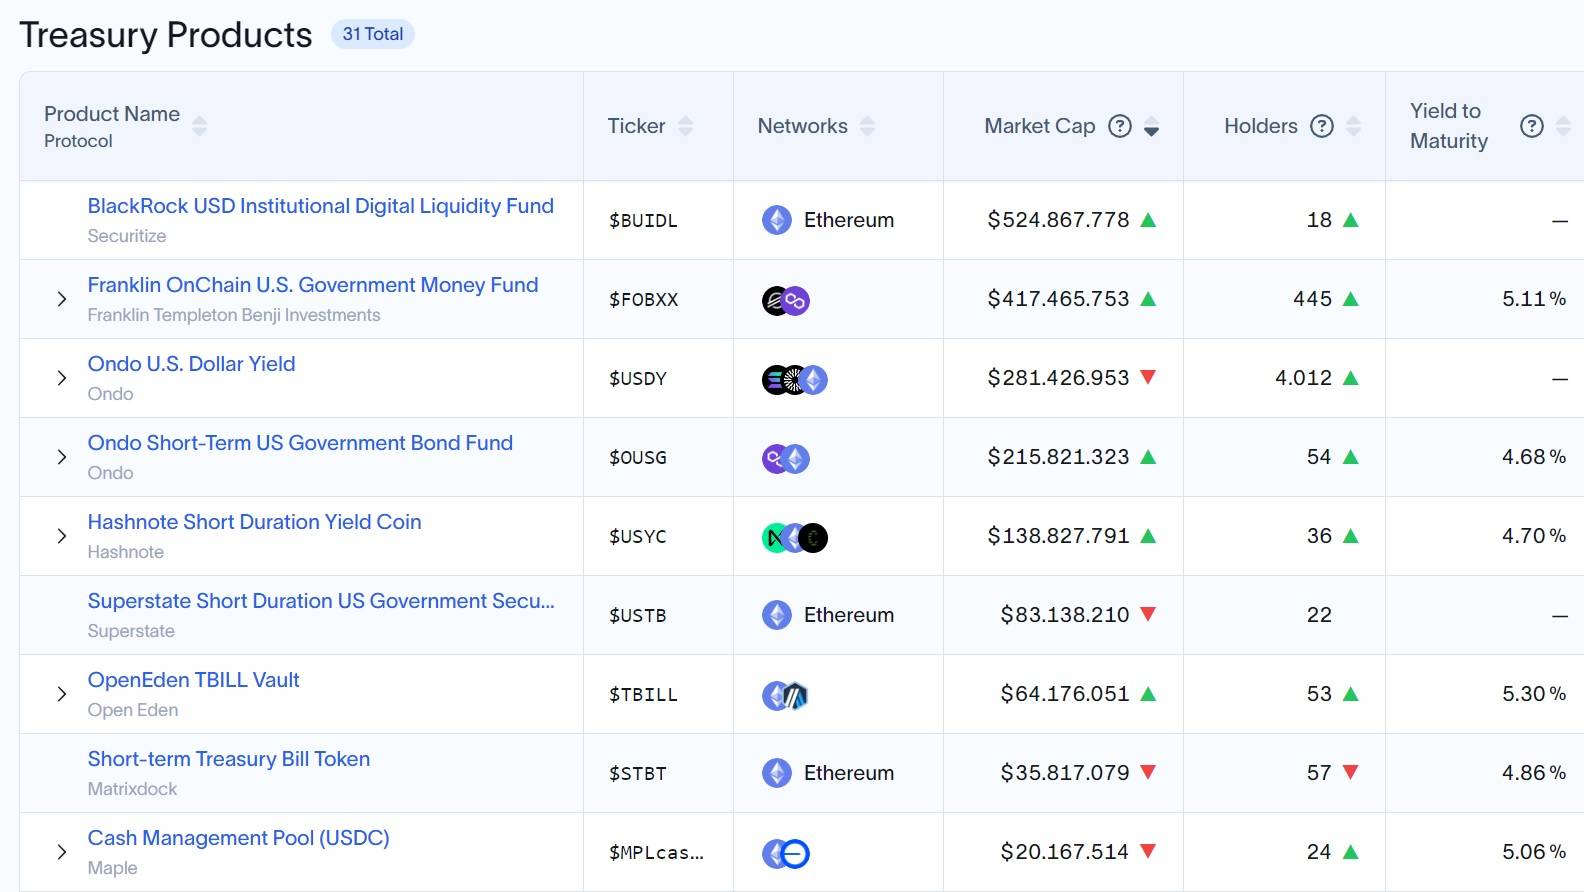The width and height of the screenshot is (1584, 892).
Task: Click the 22 holders value
Action: pos(1319,615)
